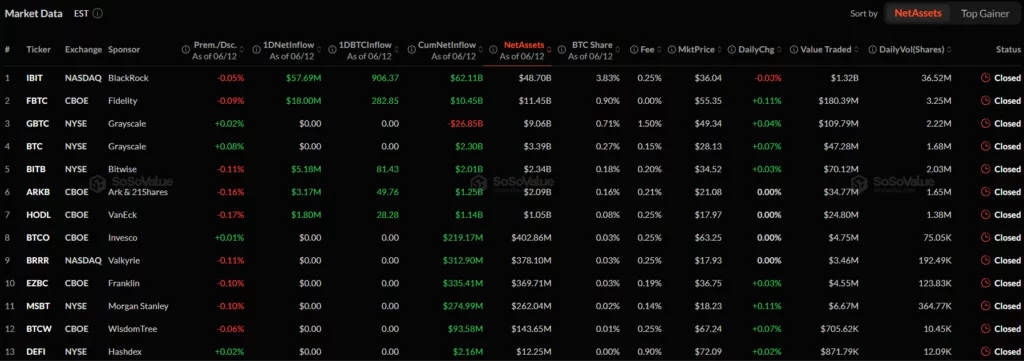Screen dimensions: 1024x361
Task: Click the 1.50% fee value
Action: click(650, 123)
